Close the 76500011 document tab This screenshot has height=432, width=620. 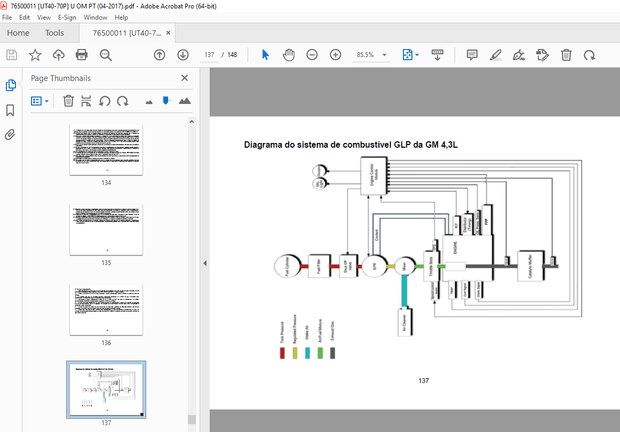coord(168,33)
